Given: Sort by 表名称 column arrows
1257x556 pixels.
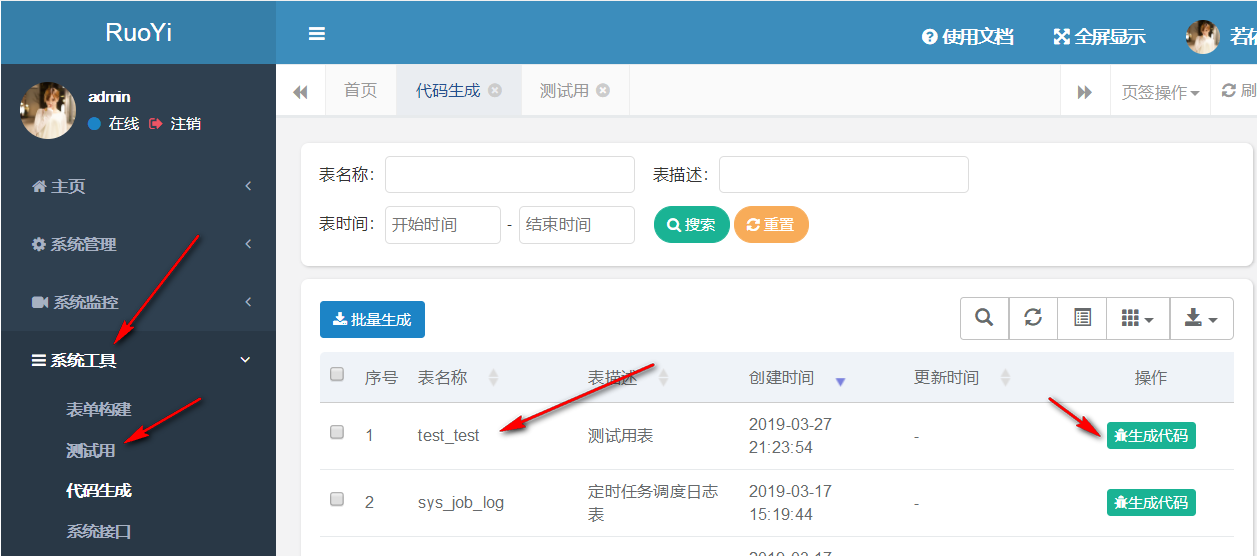Looking at the screenshot, I should tap(493, 378).
